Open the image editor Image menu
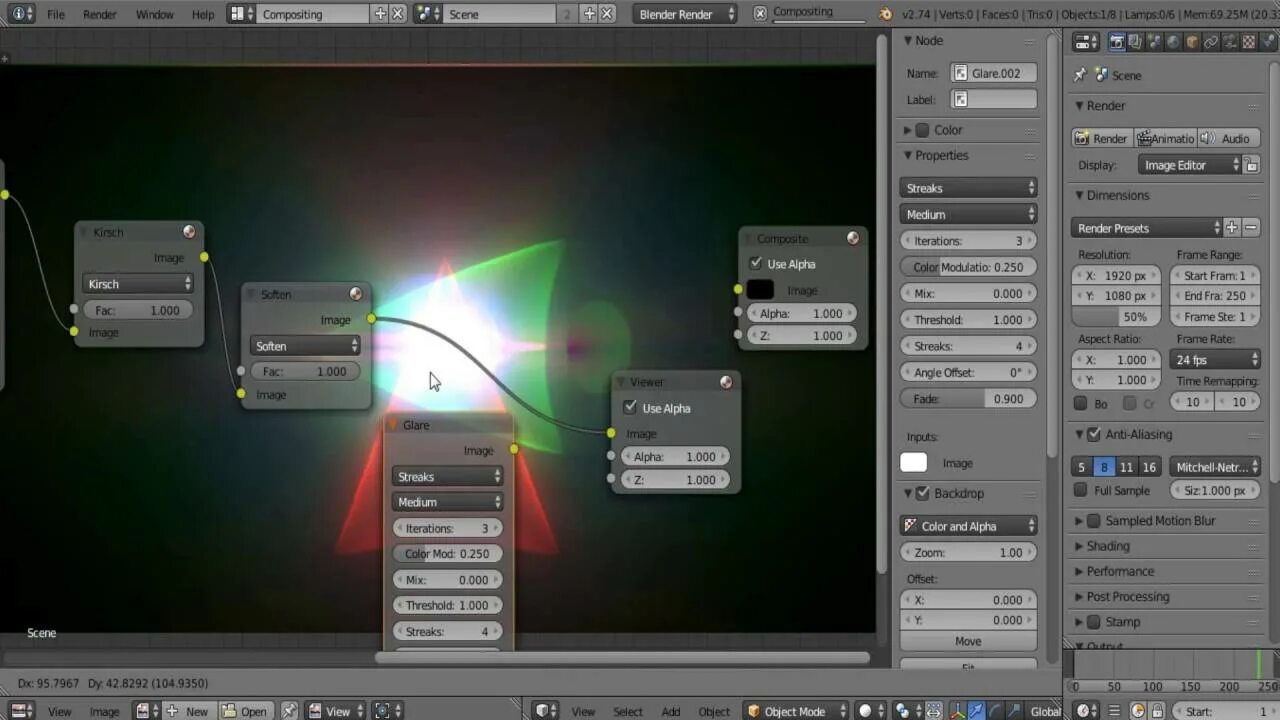 pyautogui.click(x=104, y=711)
